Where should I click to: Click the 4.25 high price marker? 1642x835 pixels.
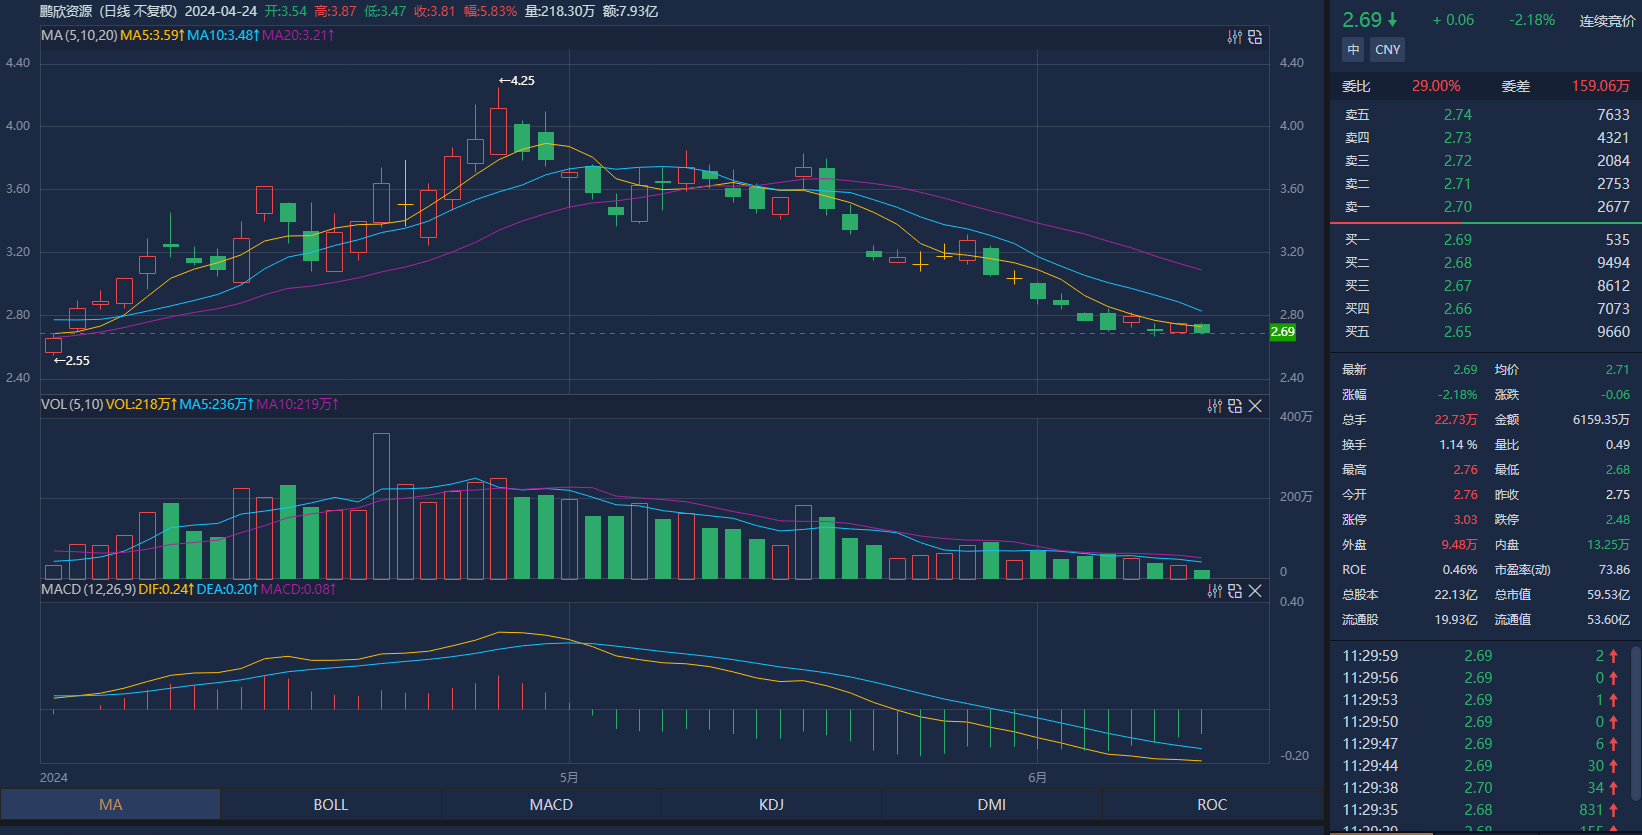point(517,81)
